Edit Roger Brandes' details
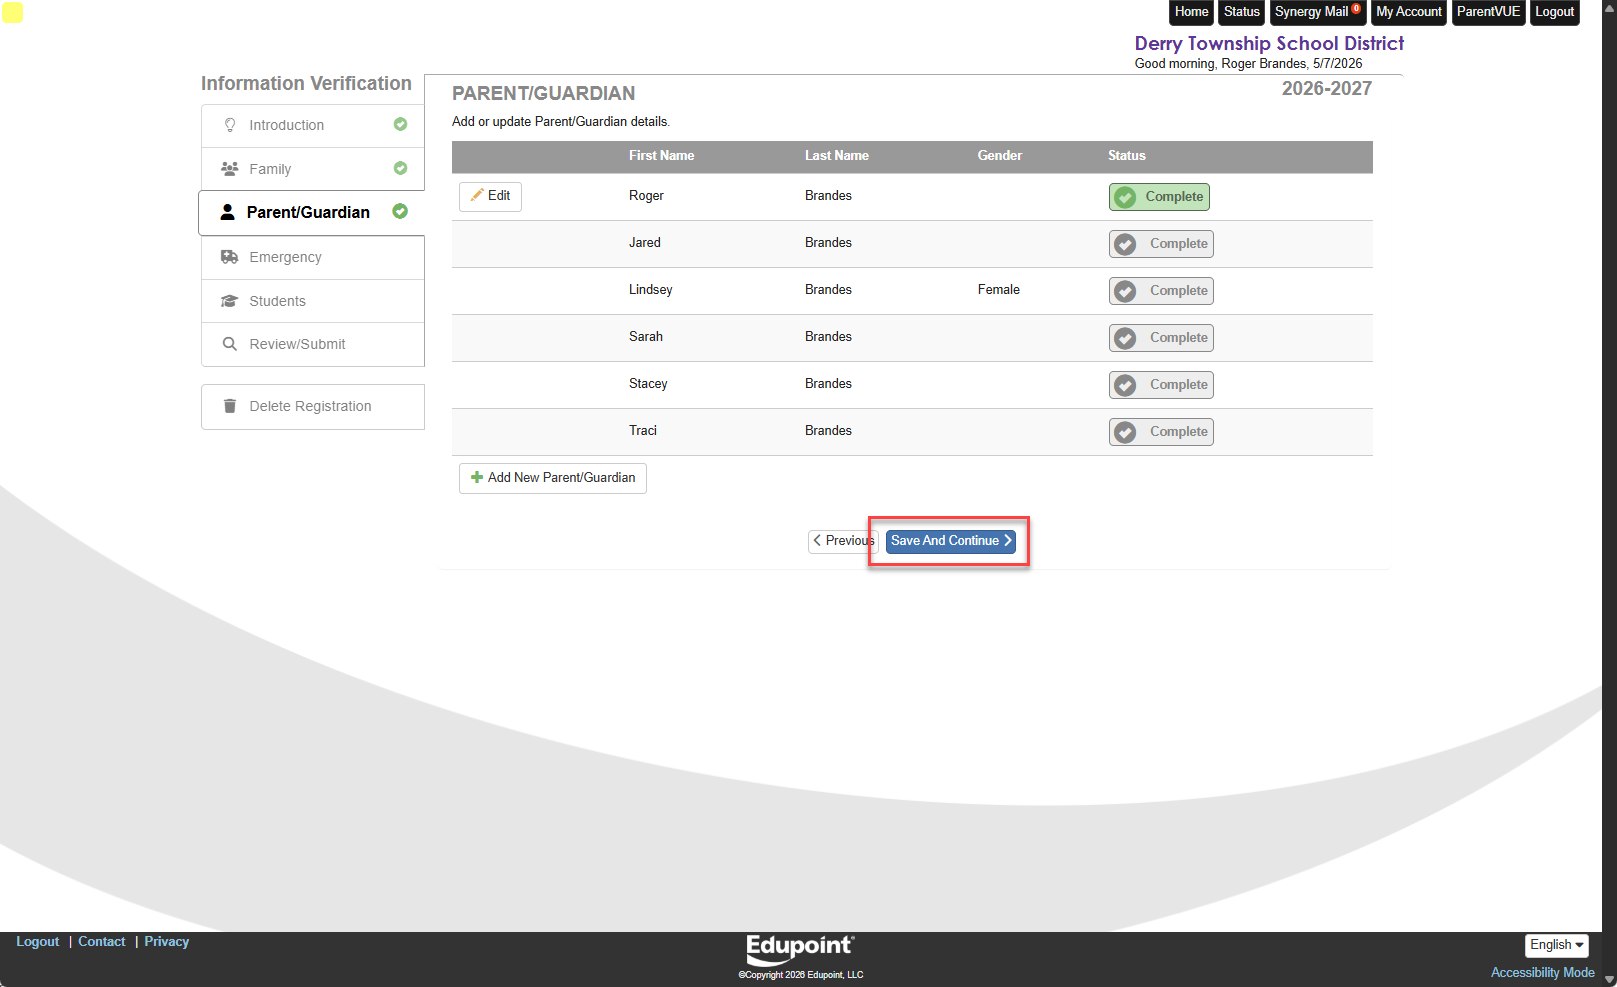Viewport: 1617px width, 987px height. coord(490,196)
